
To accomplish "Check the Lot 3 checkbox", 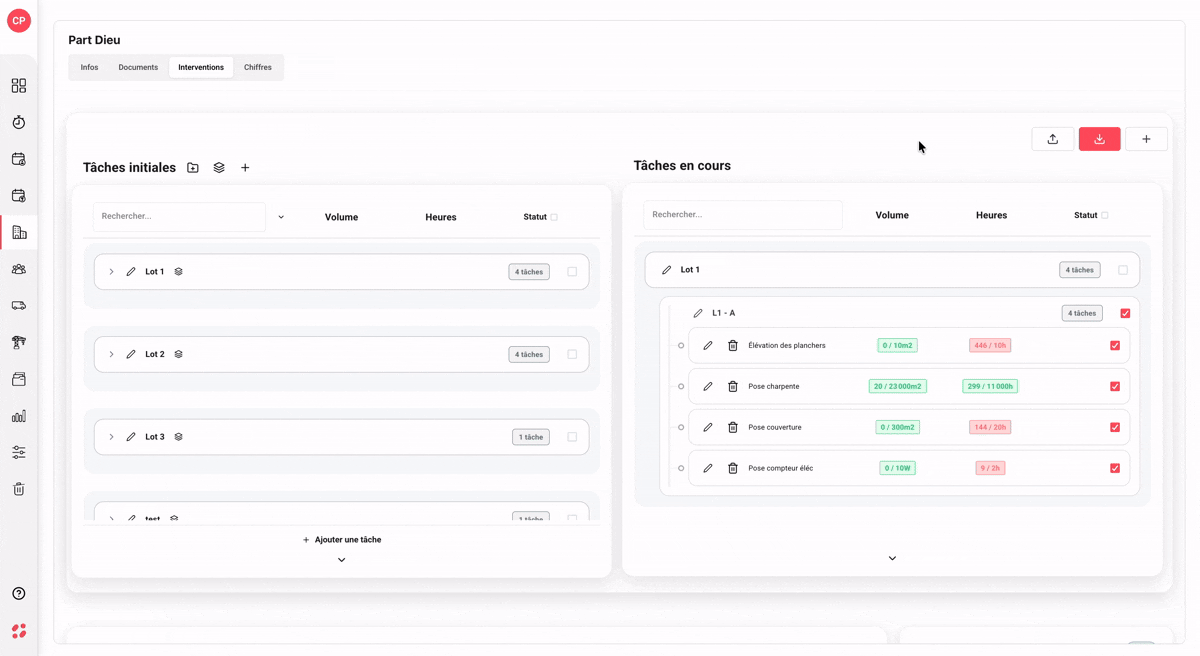I will pyautogui.click(x=572, y=437).
